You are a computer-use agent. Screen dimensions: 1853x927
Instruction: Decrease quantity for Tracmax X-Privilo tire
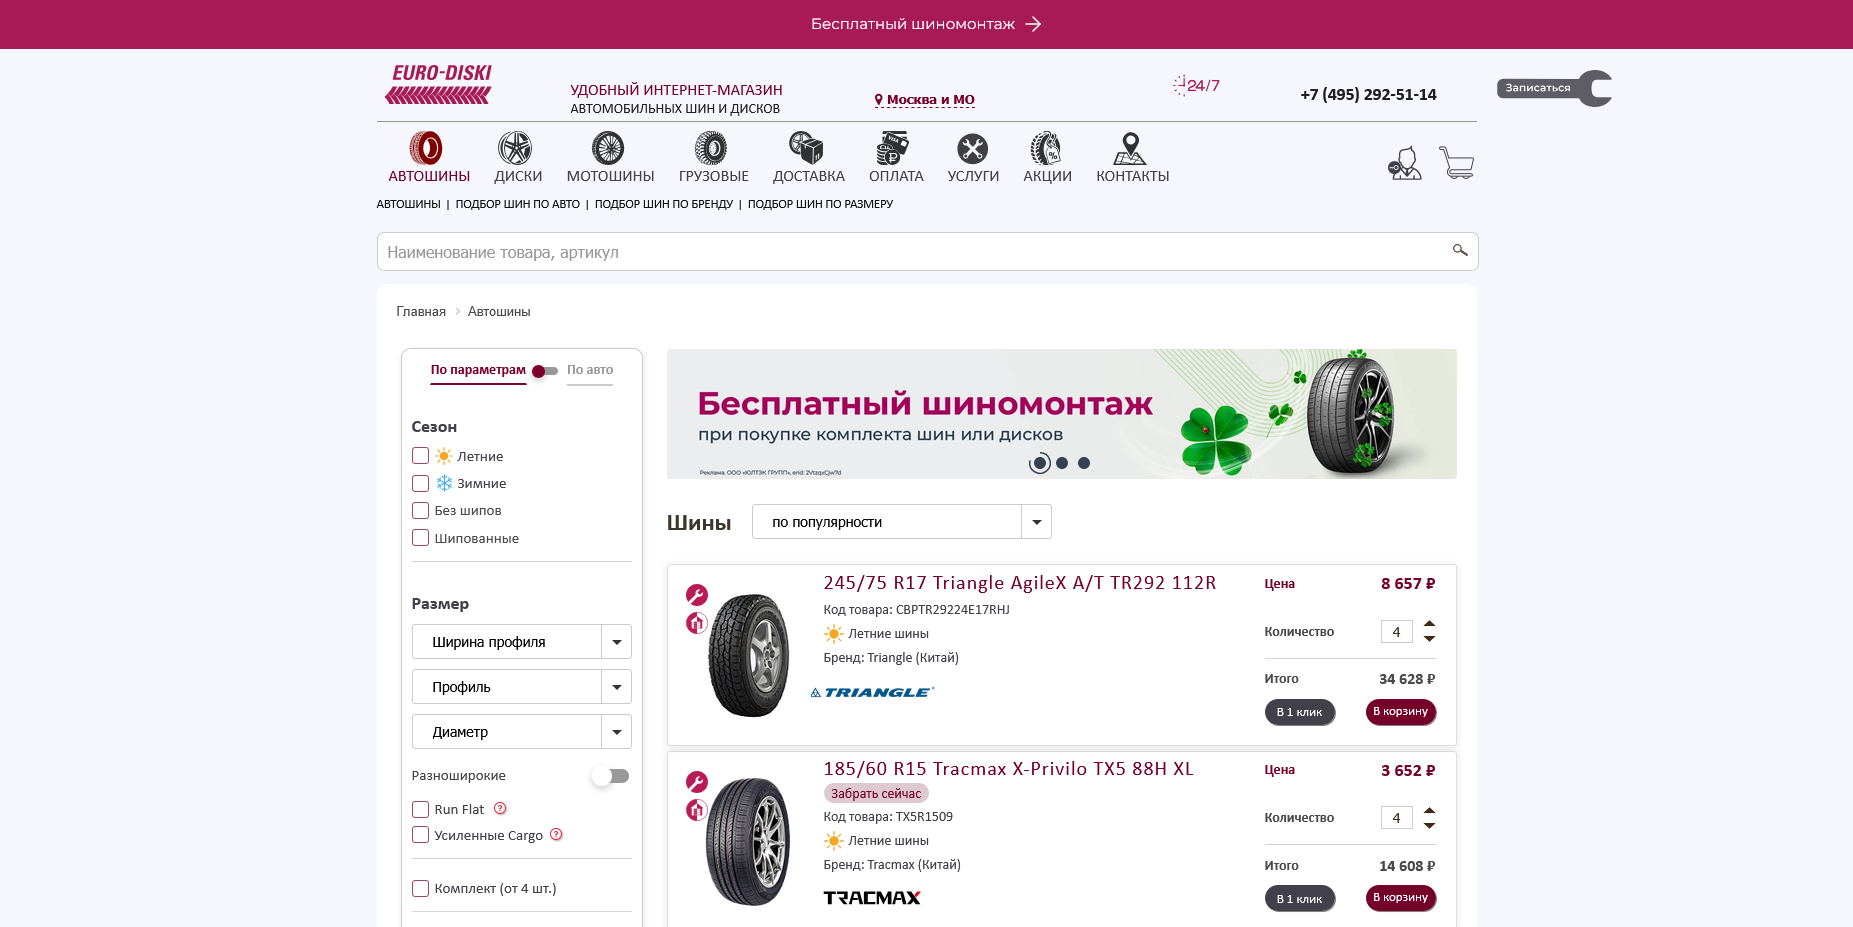pyautogui.click(x=1430, y=826)
